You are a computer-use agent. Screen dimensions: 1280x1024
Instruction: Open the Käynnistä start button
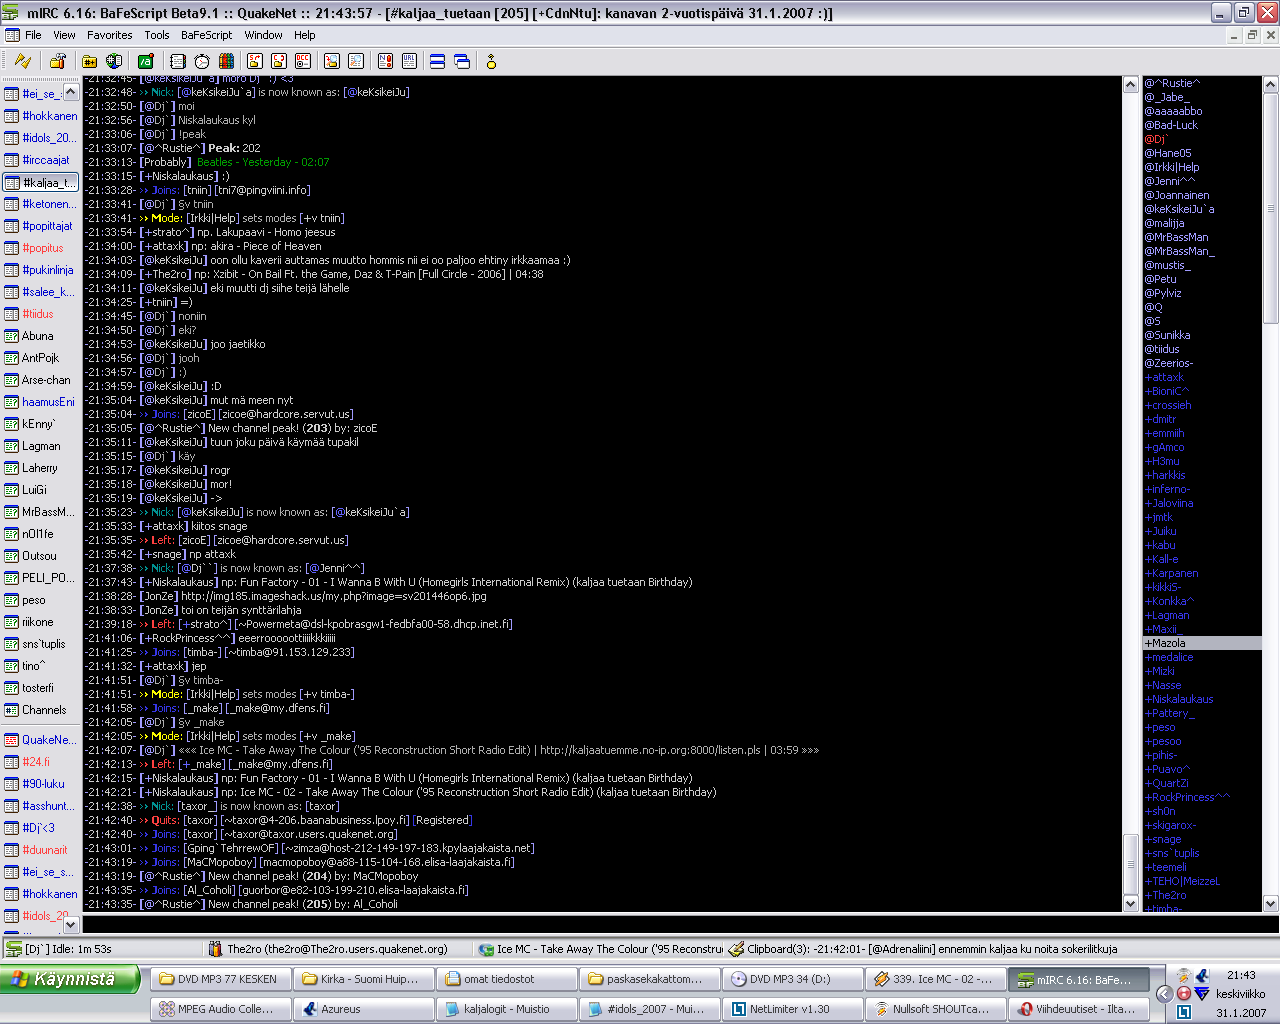pos(70,979)
